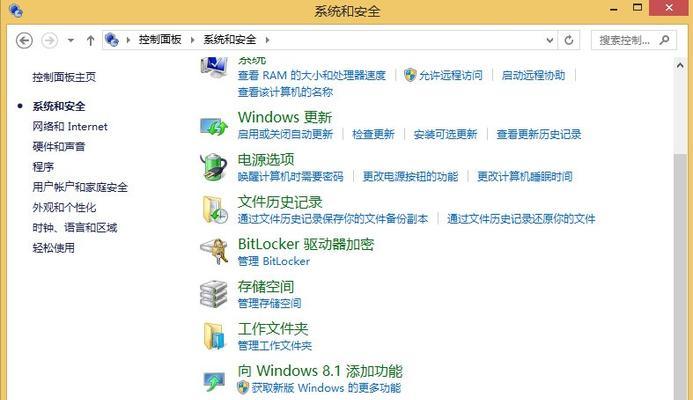This screenshot has height=400, width=693.
Task: Click the Work Folders icon
Action: coord(214,336)
